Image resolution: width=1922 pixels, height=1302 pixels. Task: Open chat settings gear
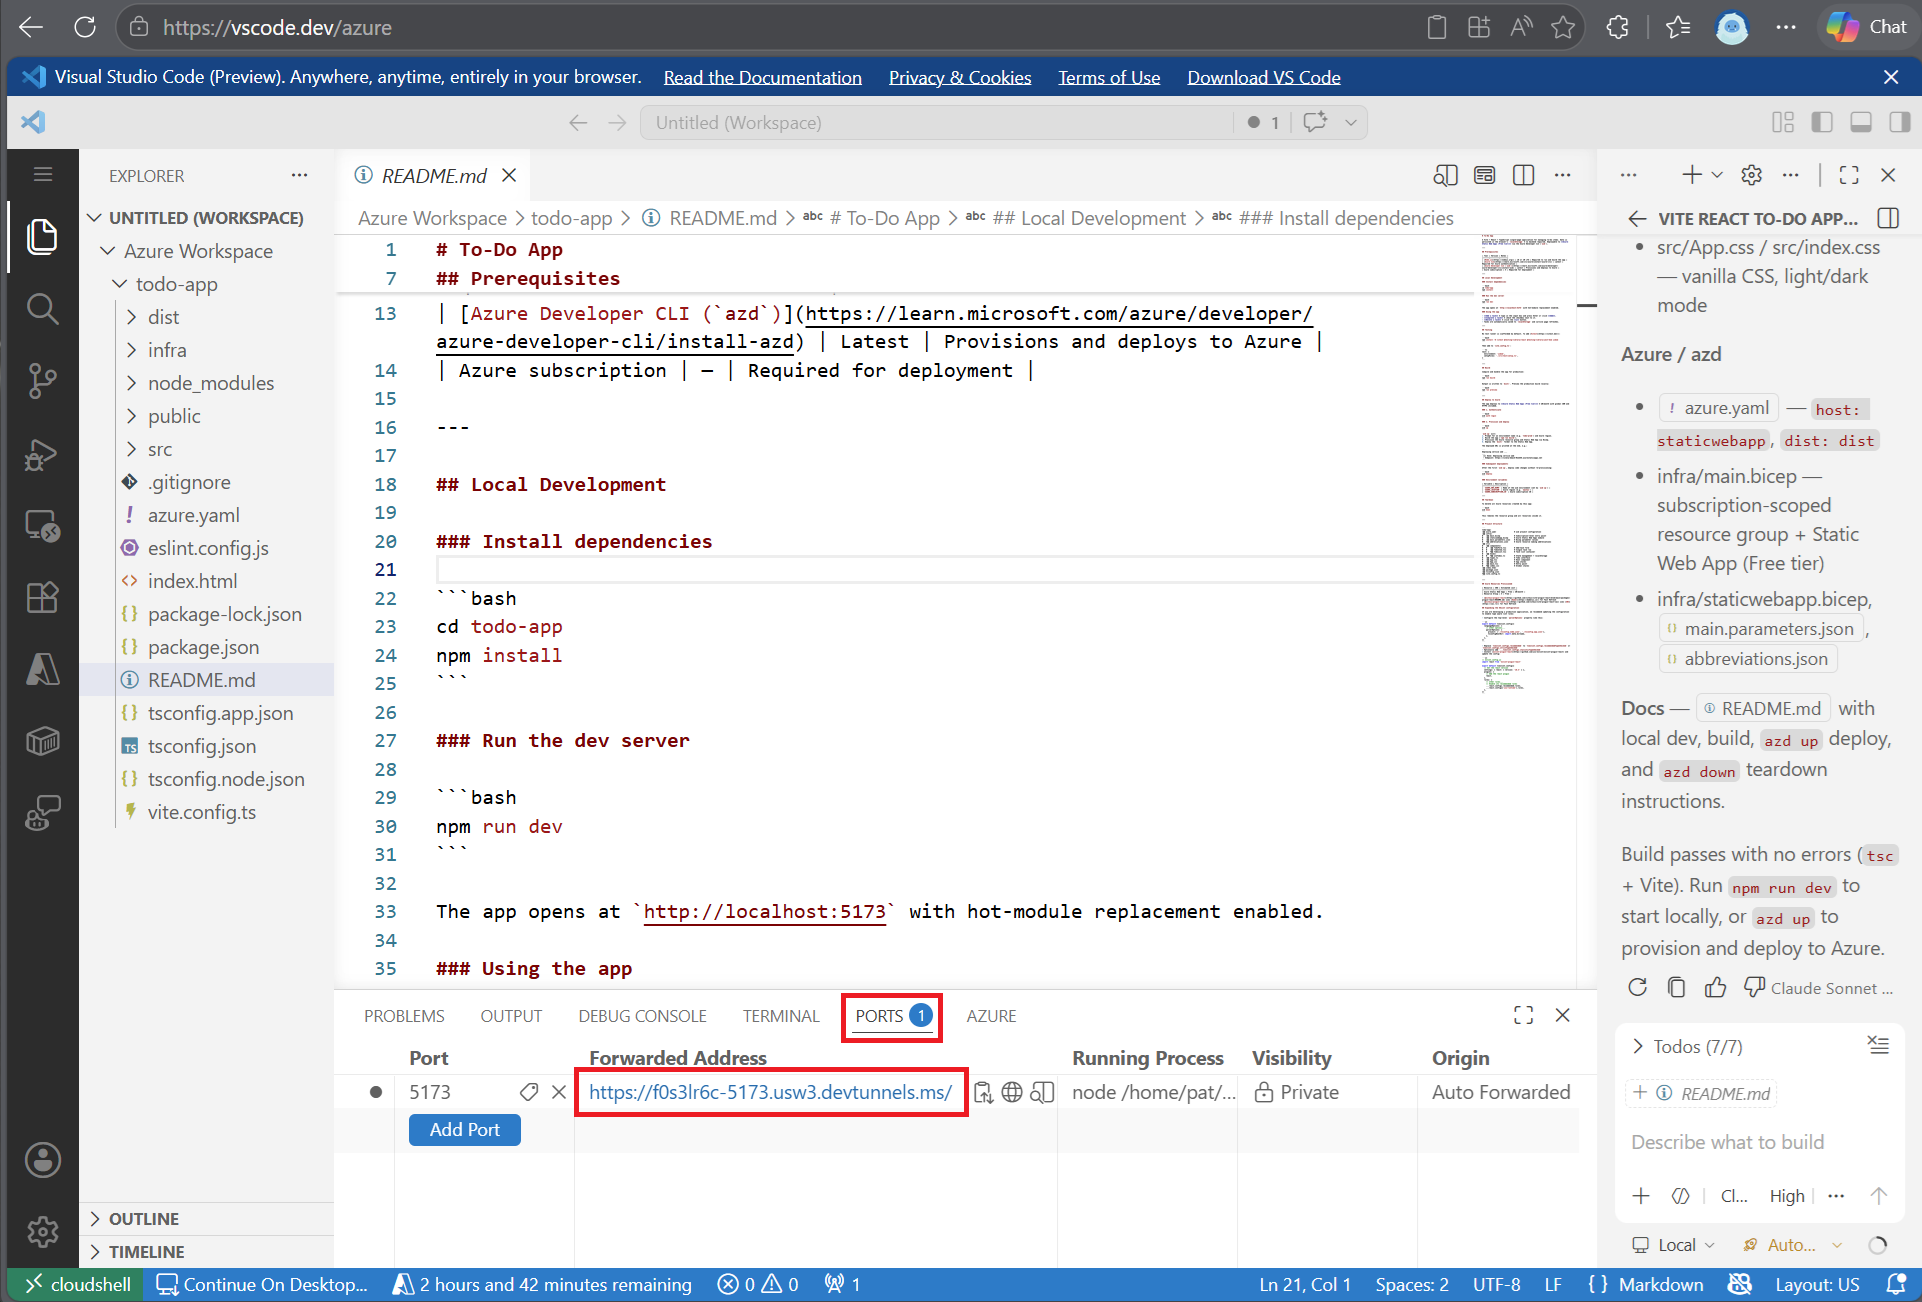(1751, 175)
